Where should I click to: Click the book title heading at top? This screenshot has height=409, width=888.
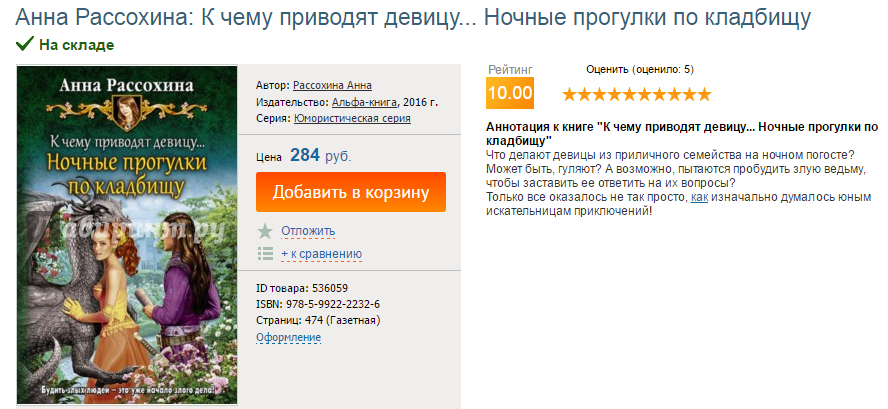click(x=427, y=17)
